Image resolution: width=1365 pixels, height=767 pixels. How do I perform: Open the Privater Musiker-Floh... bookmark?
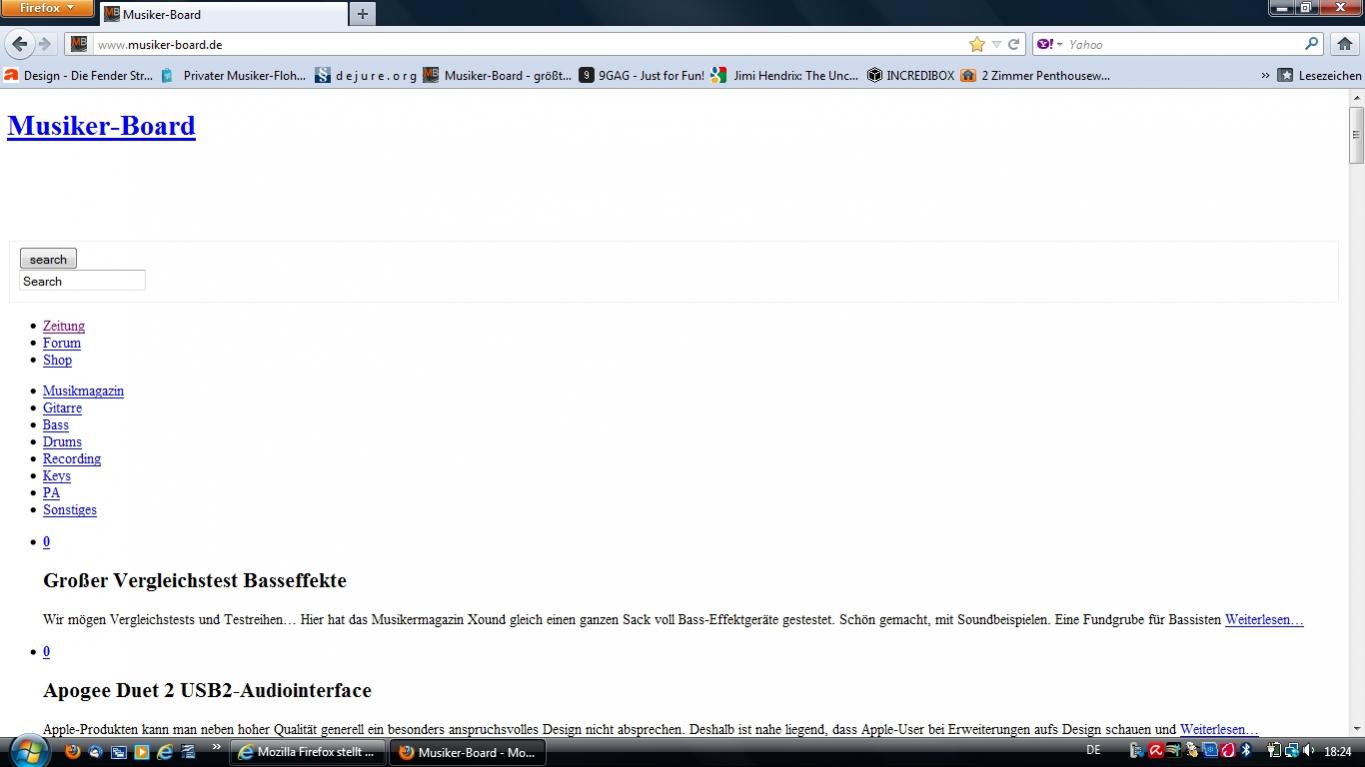point(234,75)
